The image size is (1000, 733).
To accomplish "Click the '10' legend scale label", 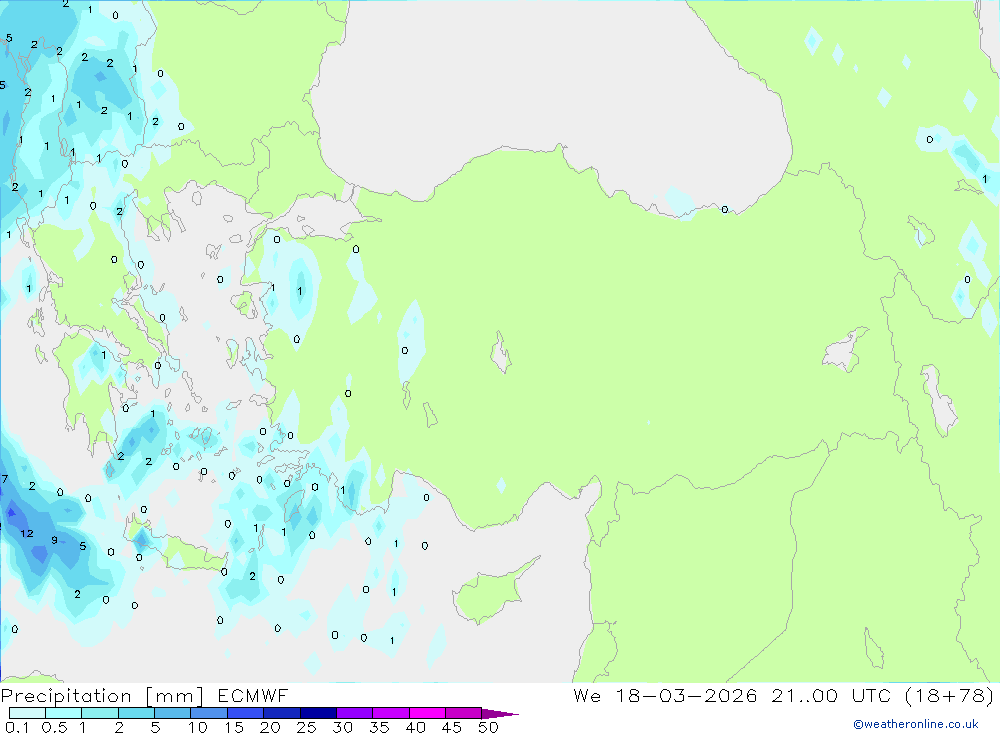I will pyautogui.click(x=198, y=727).
